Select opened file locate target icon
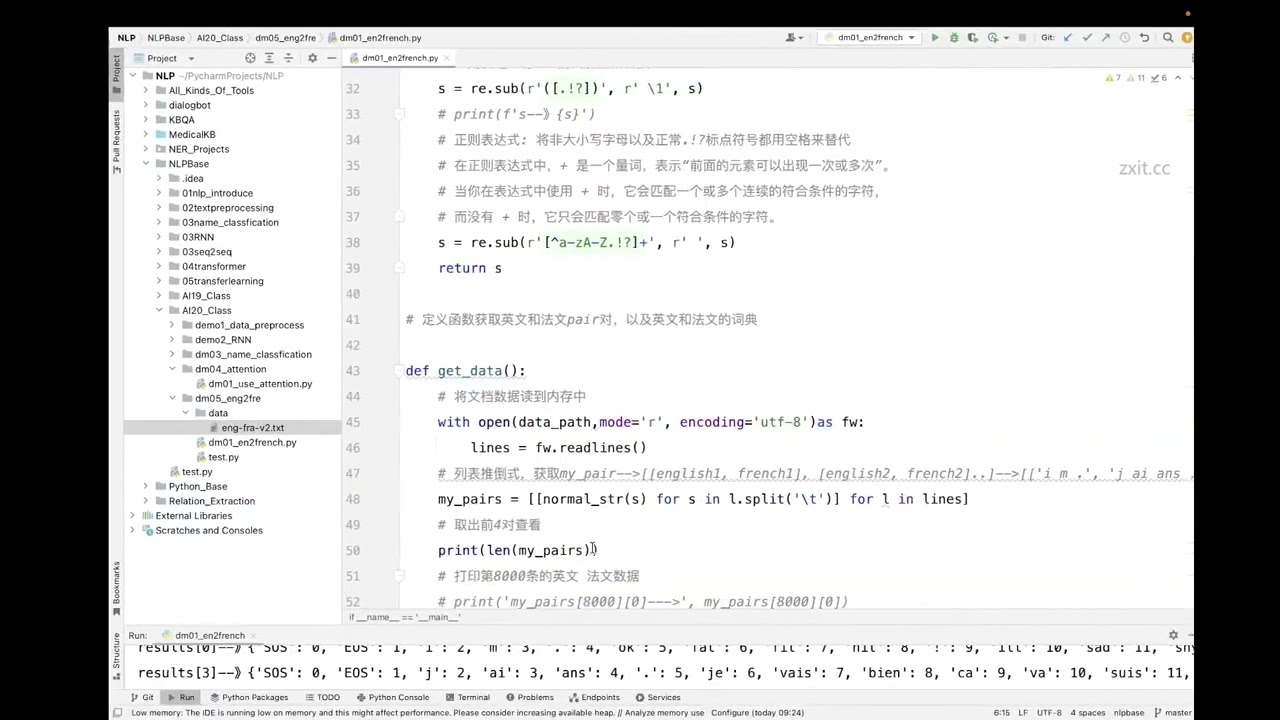The width and height of the screenshot is (1280, 720). [x=250, y=58]
